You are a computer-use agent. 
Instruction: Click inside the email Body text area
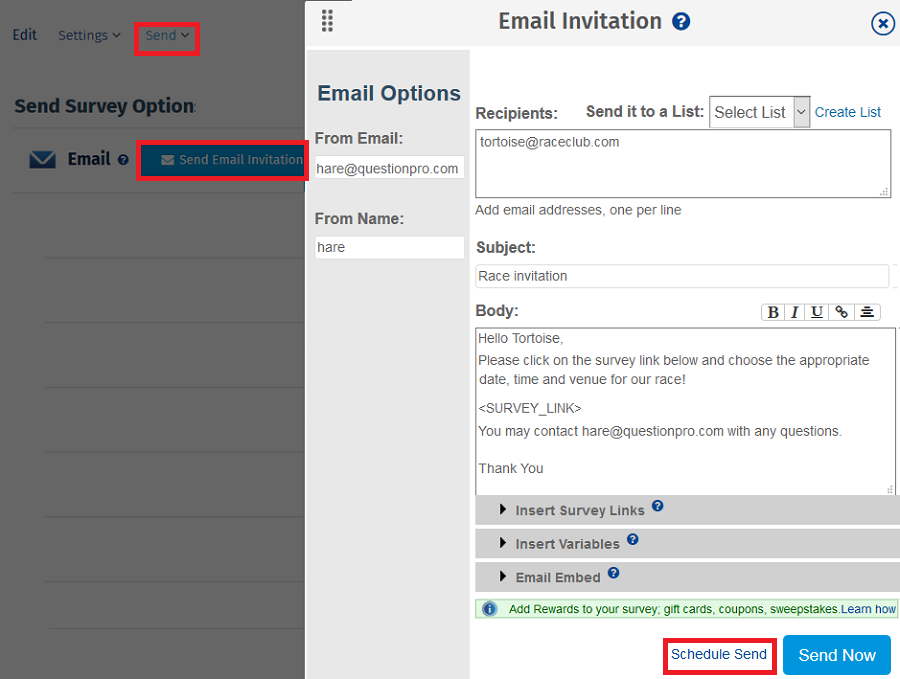pyautogui.click(x=685, y=412)
